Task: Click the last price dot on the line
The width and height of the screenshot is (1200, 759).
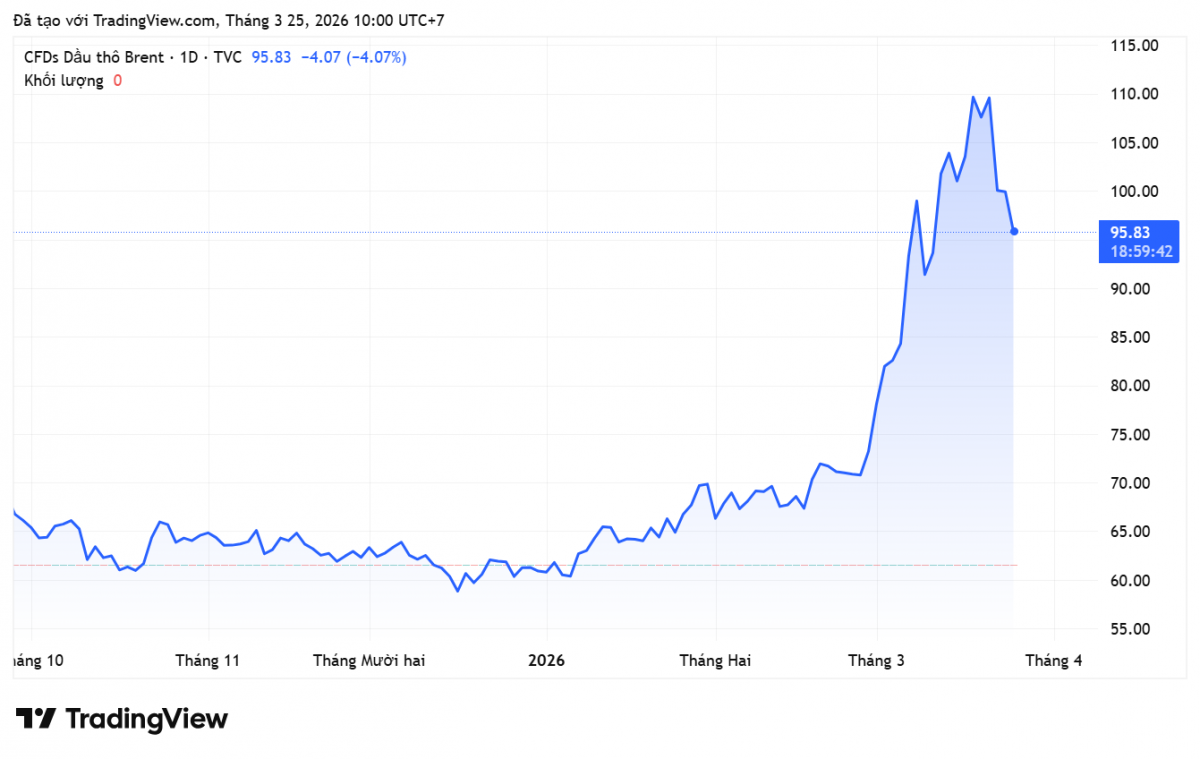Action: pos(1014,231)
